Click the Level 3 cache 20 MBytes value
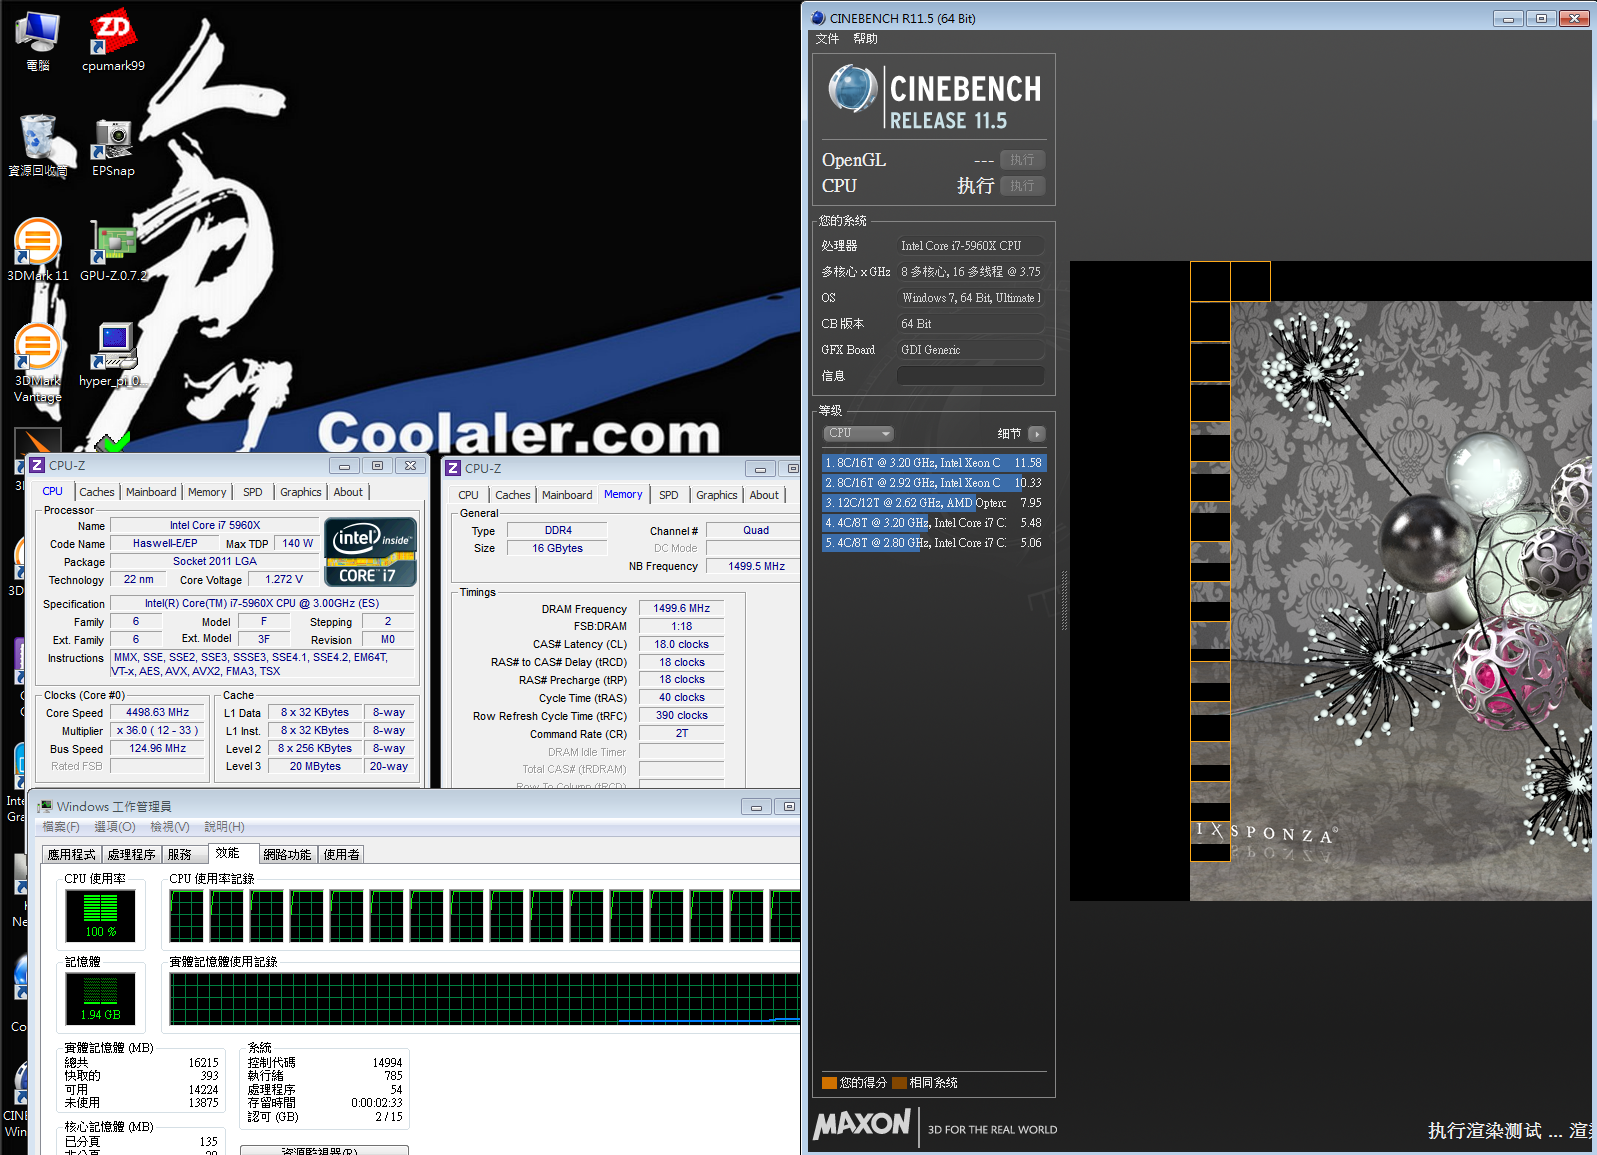1597x1155 pixels. pos(315,767)
